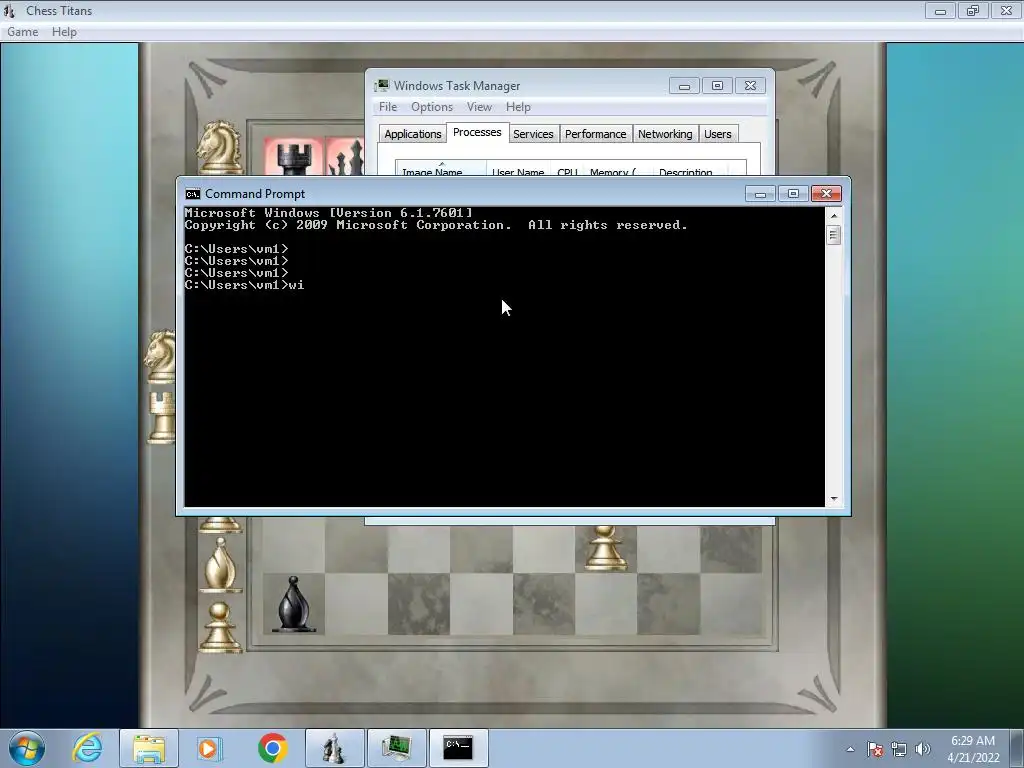Close the Command Prompt window
This screenshot has height=768, width=1024.
[x=826, y=193]
